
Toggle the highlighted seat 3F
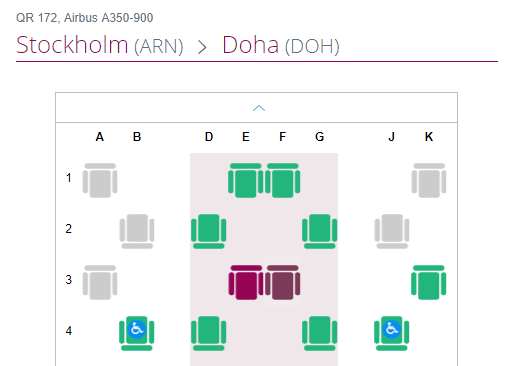pyautogui.click(x=283, y=282)
